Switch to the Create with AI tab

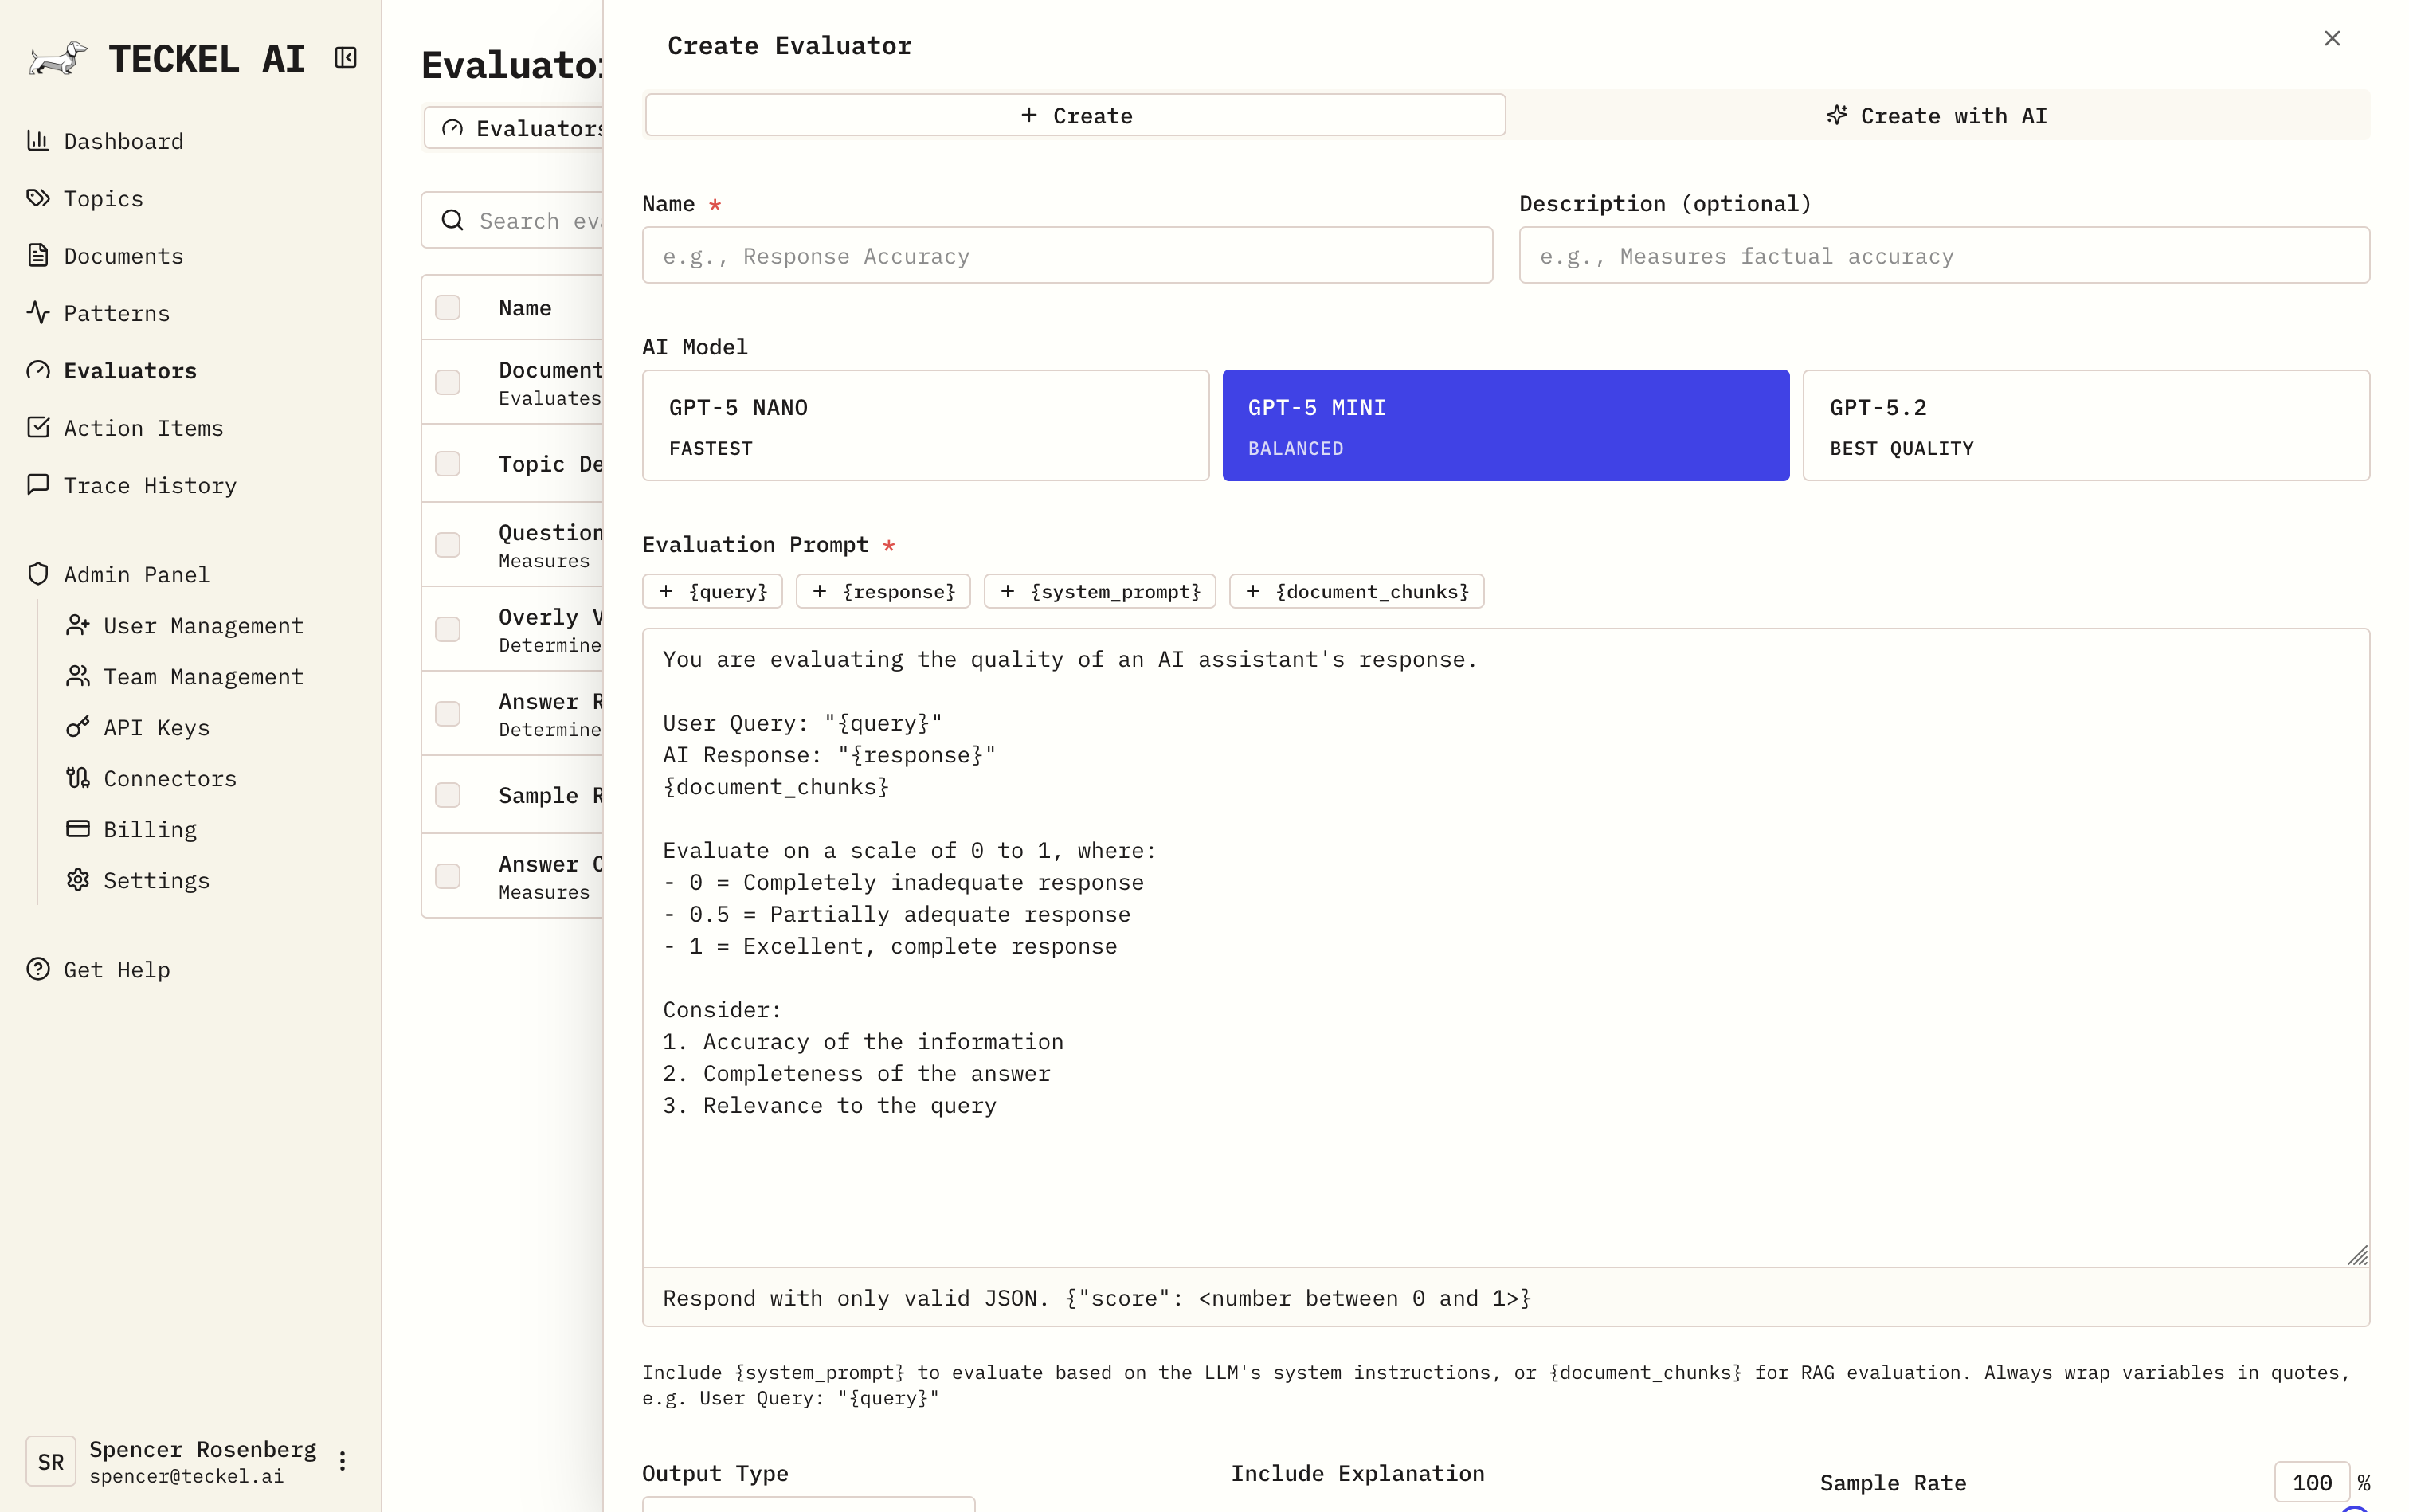point(1937,115)
